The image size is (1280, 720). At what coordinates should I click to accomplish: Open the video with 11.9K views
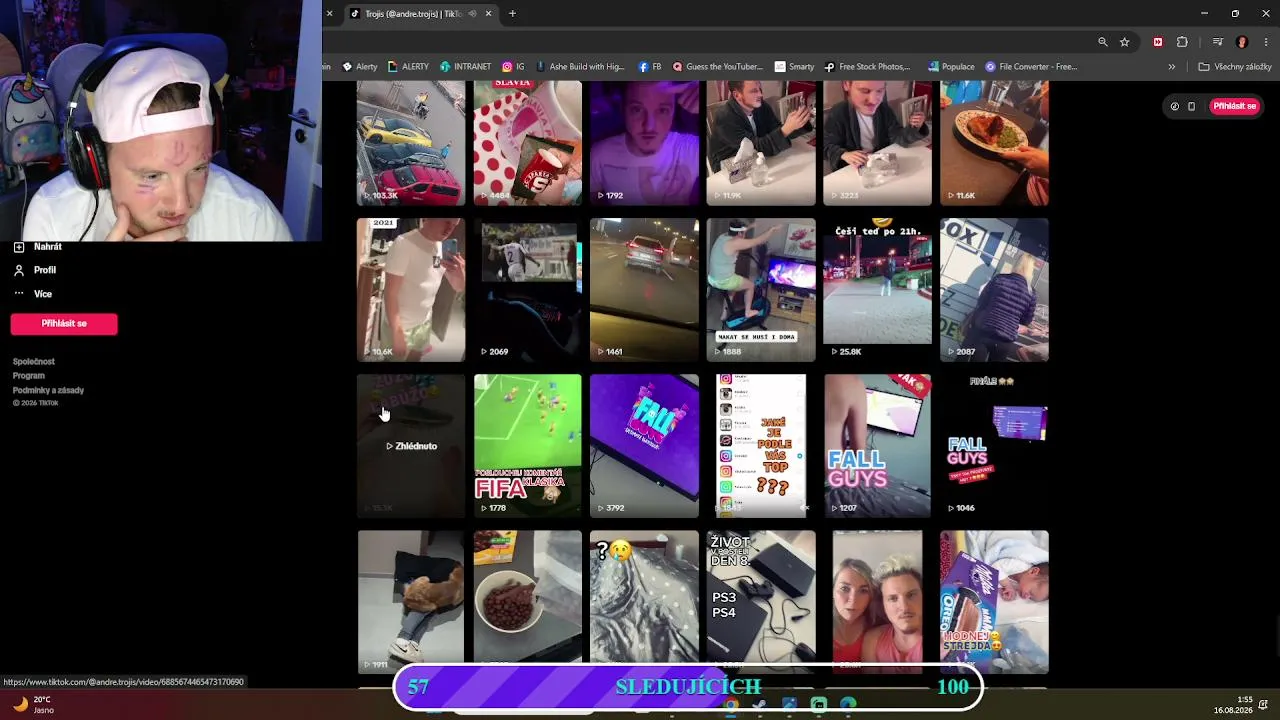click(x=761, y=143)
